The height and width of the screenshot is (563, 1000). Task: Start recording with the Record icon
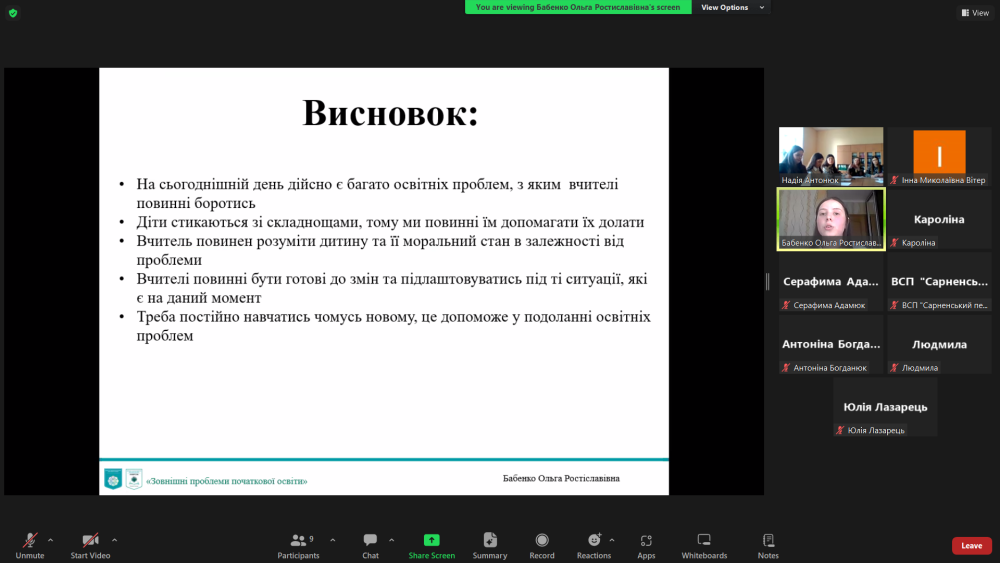click(x=542, y=541)
